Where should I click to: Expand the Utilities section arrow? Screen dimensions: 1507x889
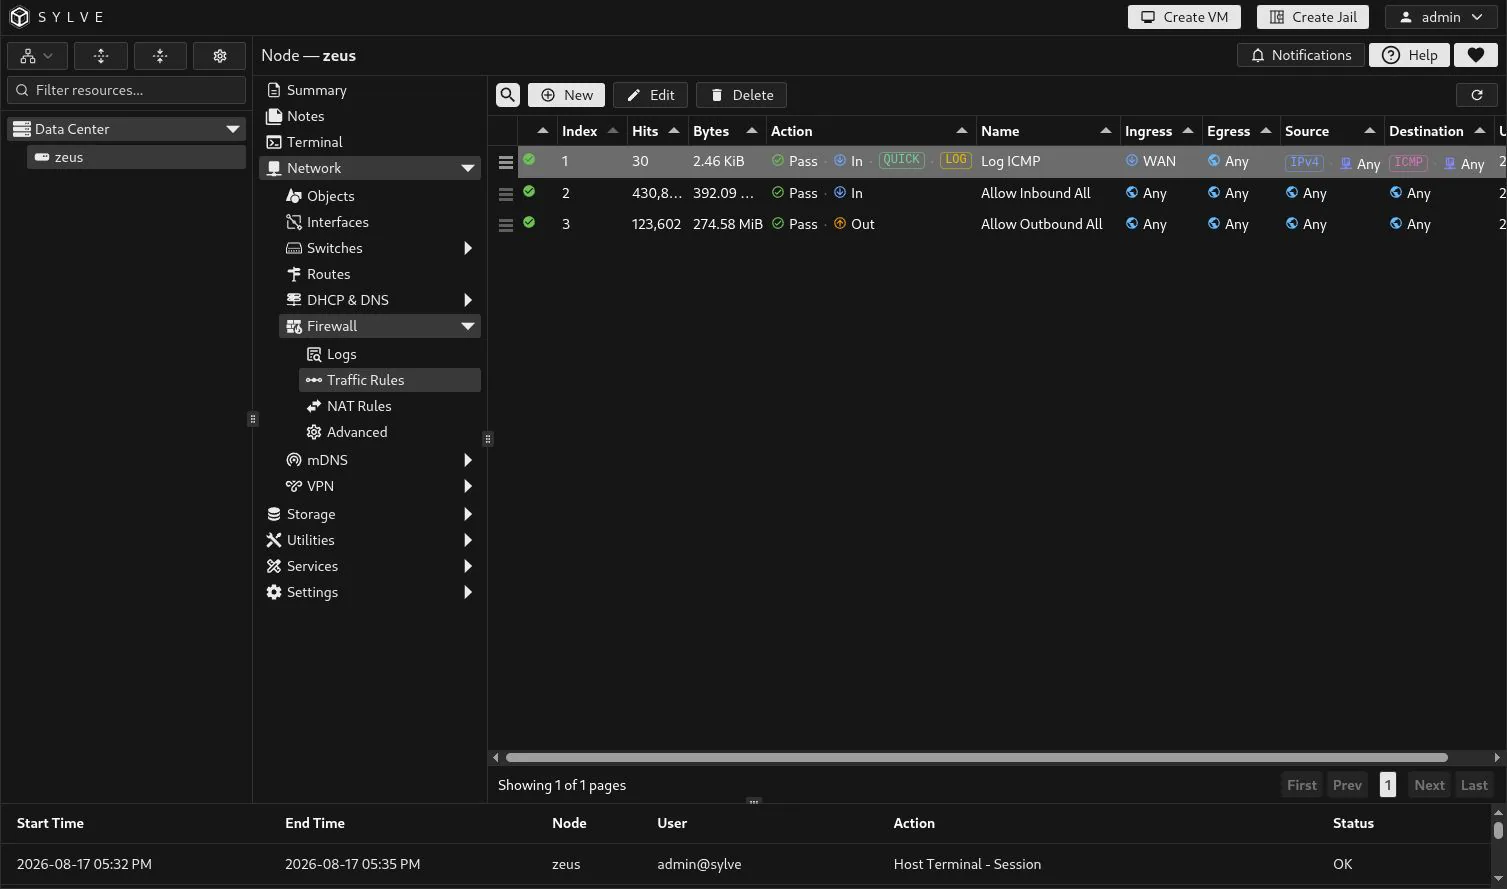(x=467, y=540)
